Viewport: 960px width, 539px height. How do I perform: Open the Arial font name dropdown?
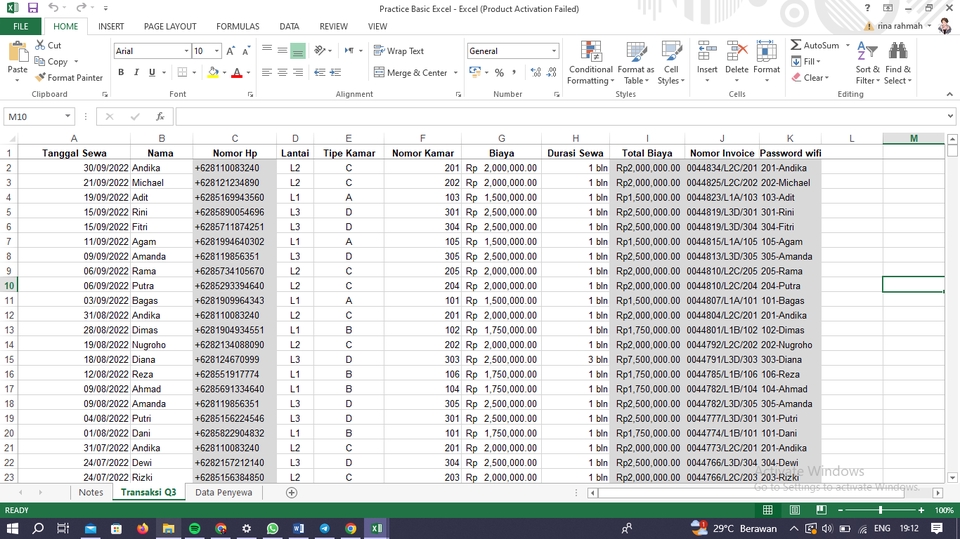pyautogui.click(x=186, y=51)
